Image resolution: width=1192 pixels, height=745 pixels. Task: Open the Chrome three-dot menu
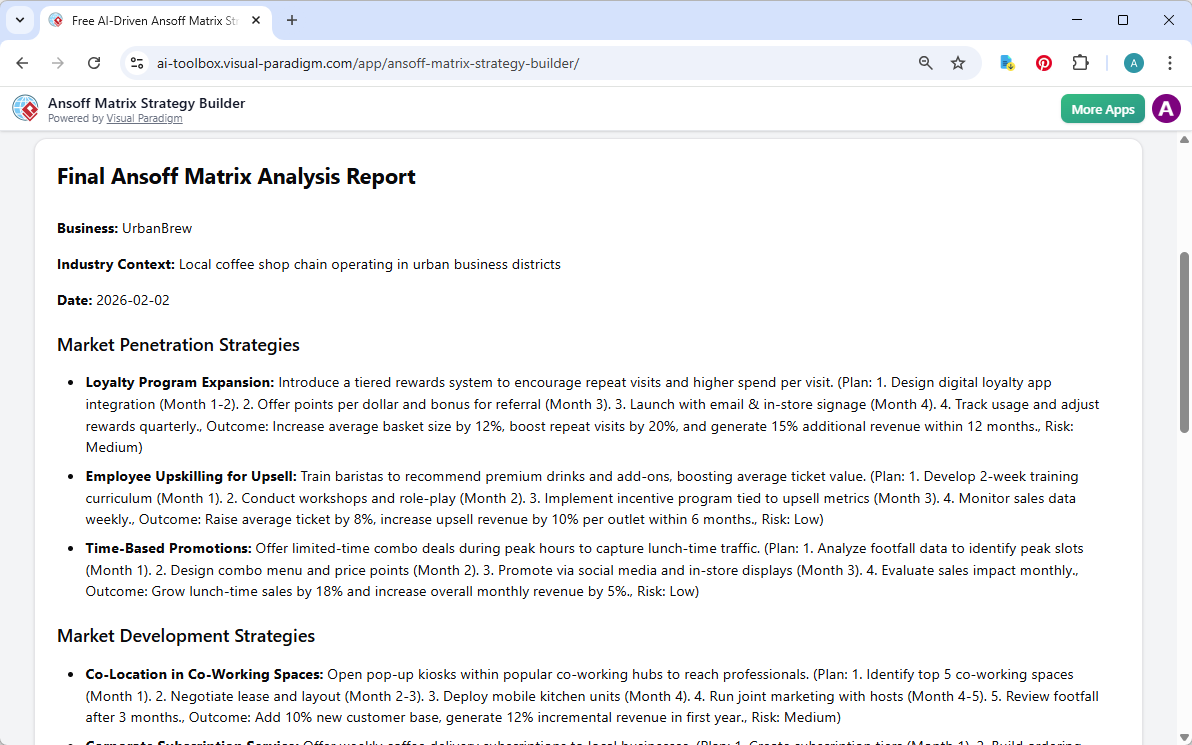(1170, 62)
